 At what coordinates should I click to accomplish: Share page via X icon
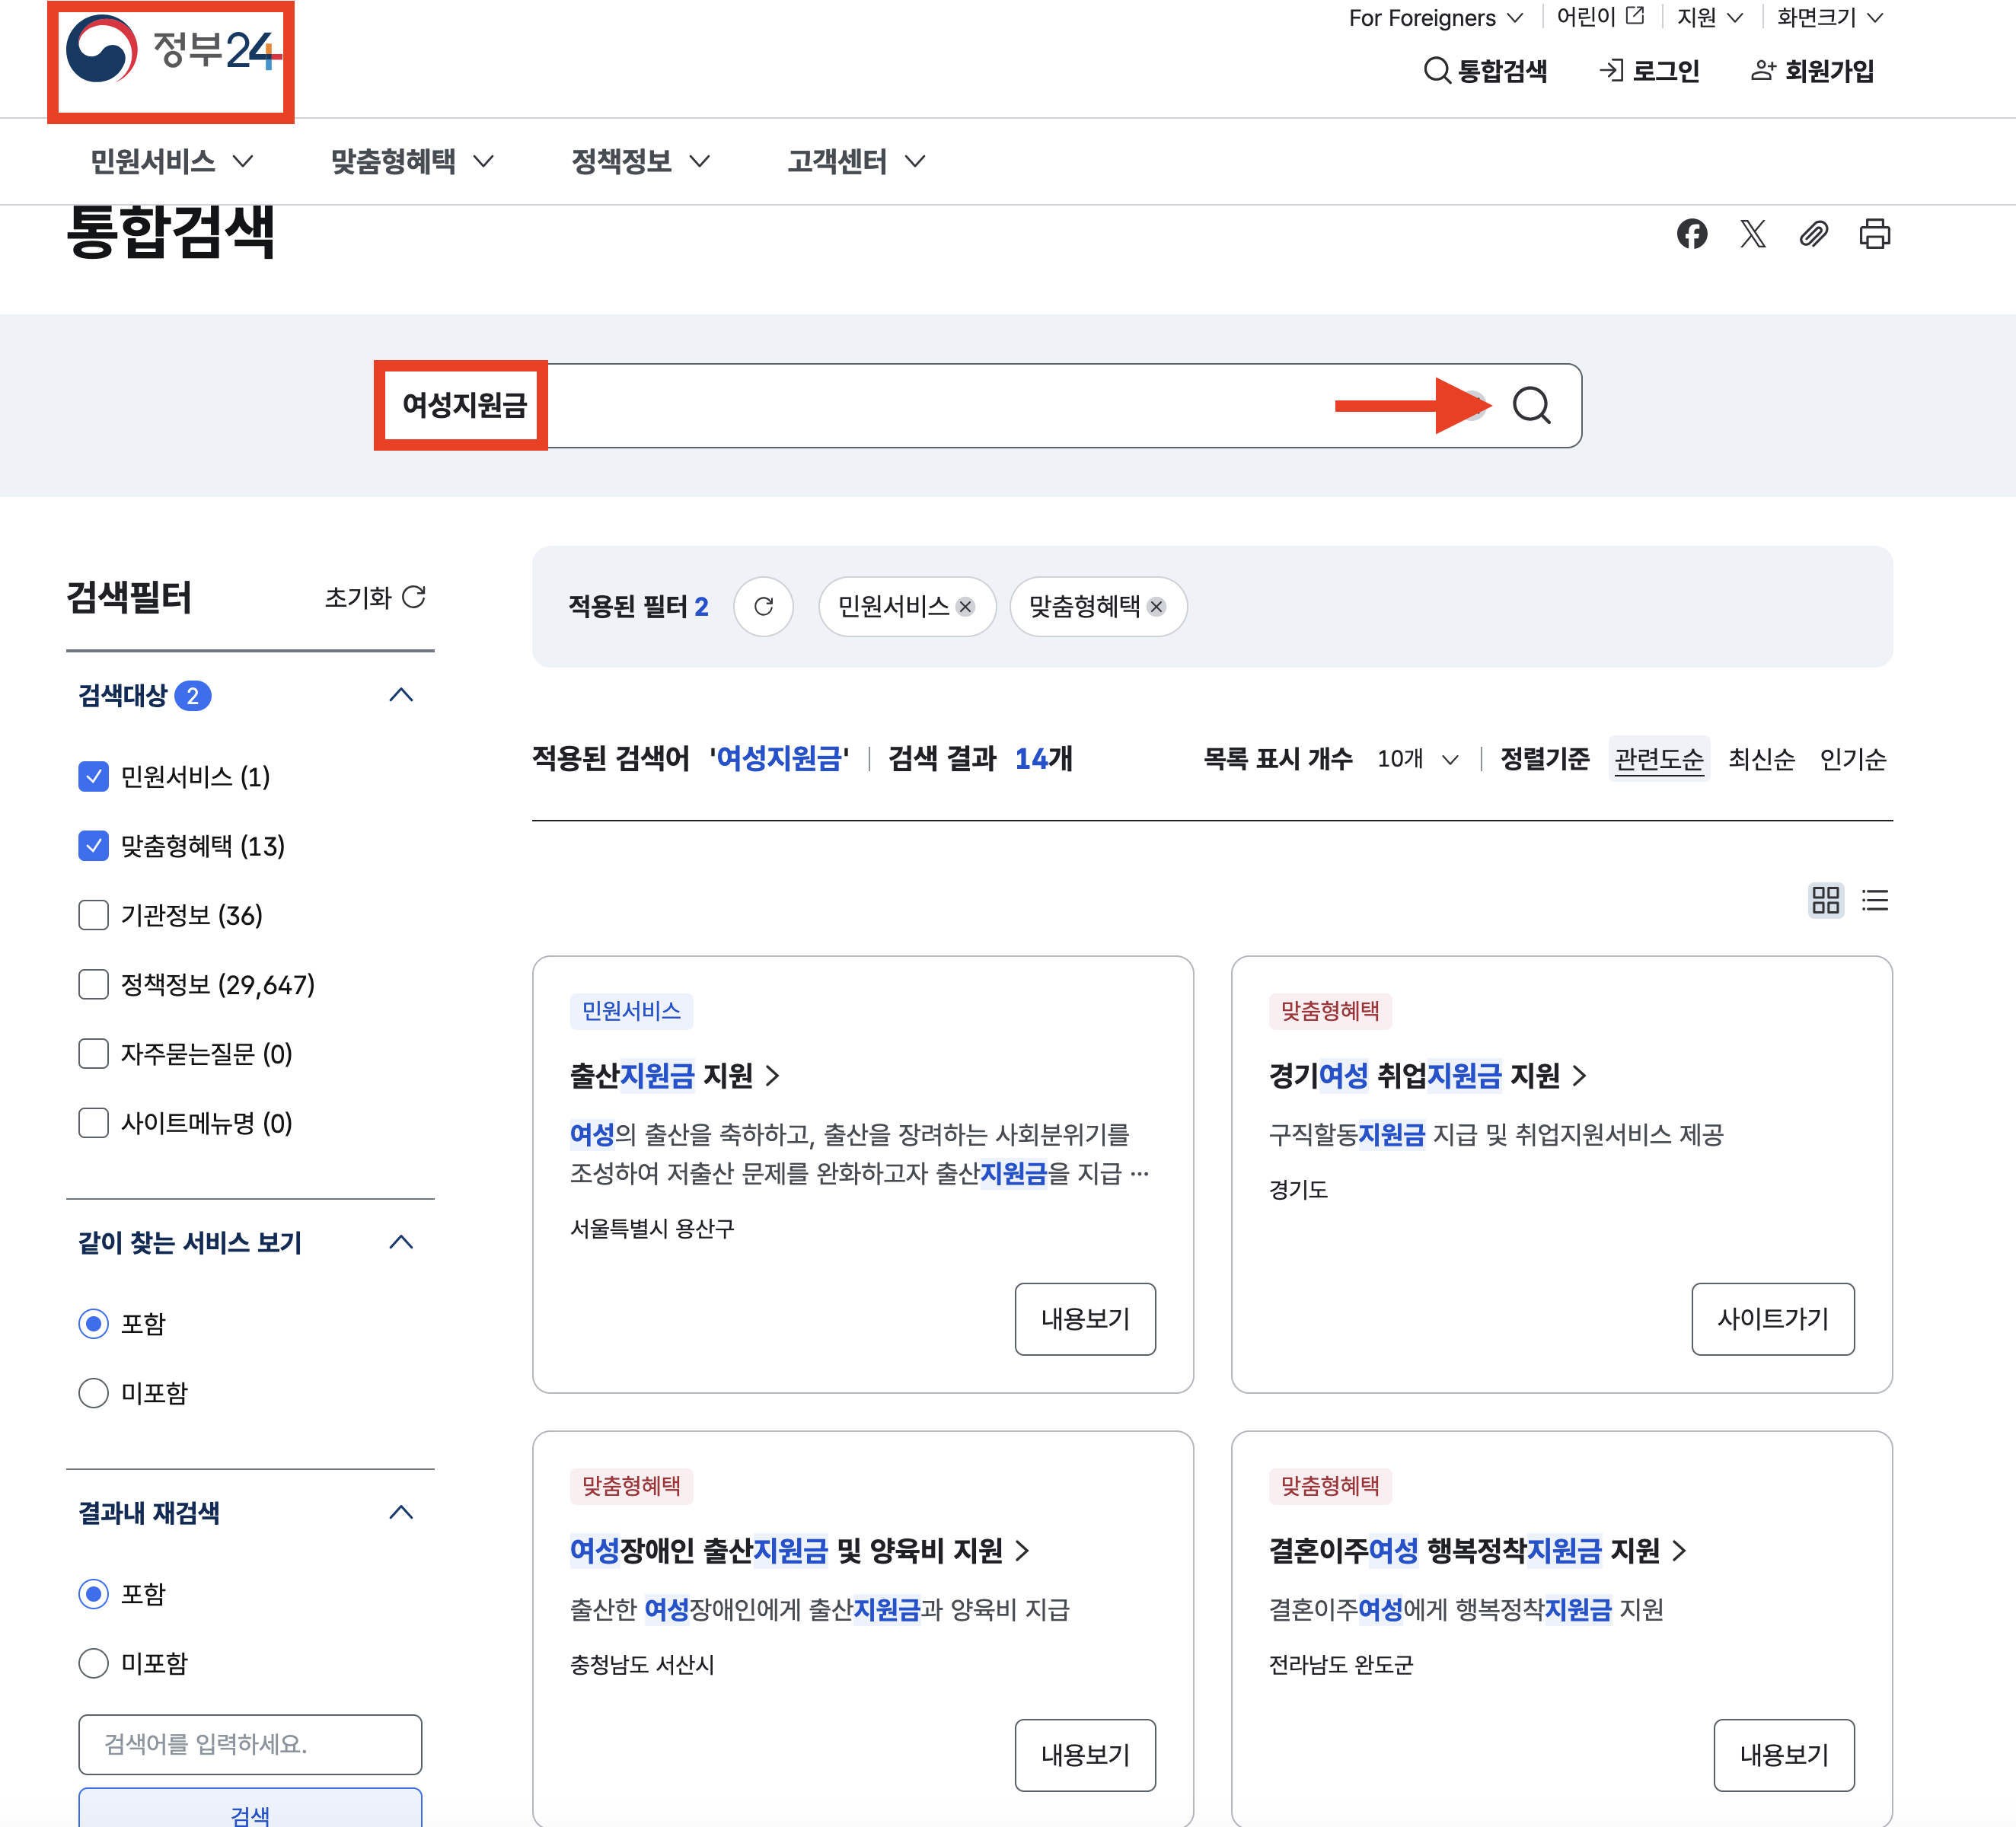pyautogui.click(x=1752, y=234)
